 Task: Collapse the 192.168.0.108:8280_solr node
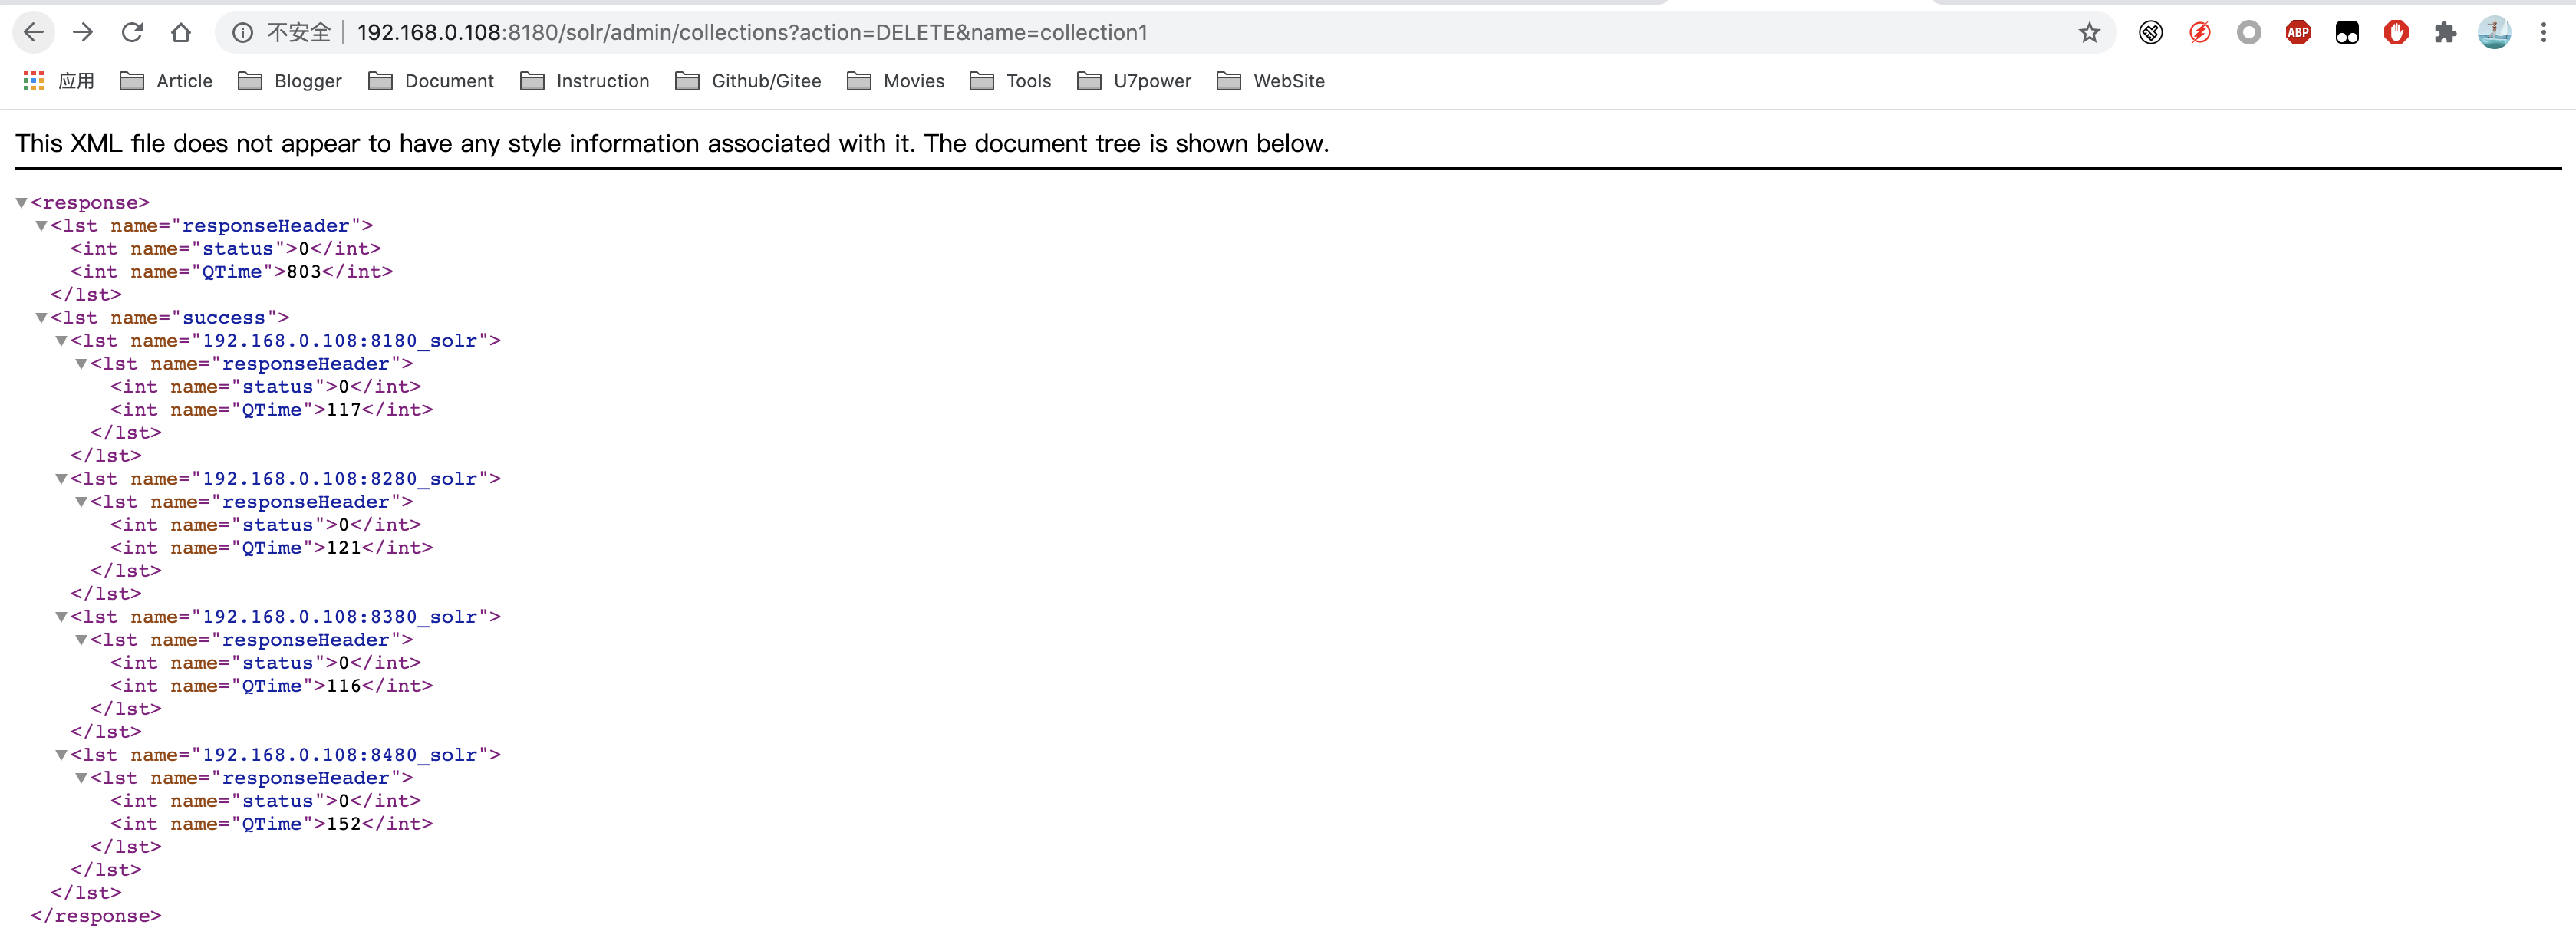tap(61, 479)
